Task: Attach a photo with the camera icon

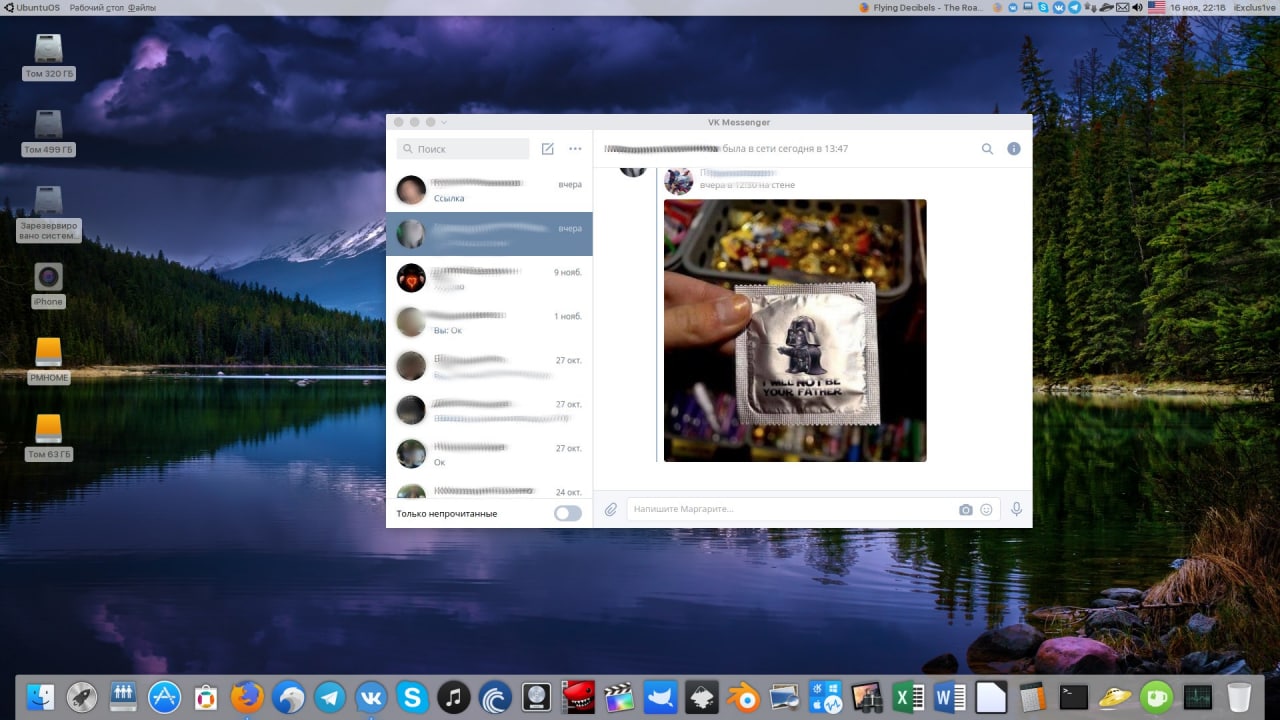Action: [x=966, y=509]
